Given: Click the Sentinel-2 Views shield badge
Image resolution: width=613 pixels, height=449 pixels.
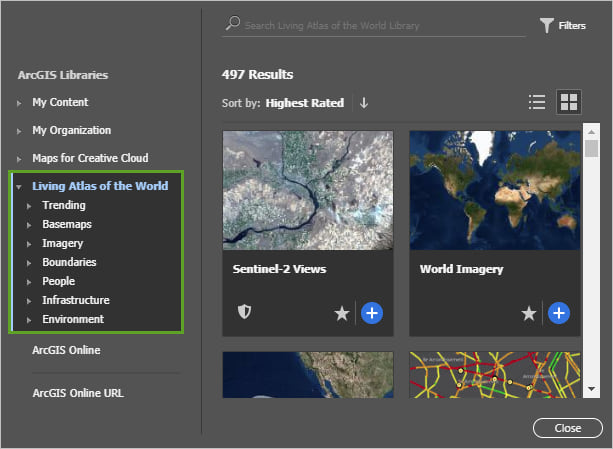Looking at the screenshot, I should click(x=244, y=313).
